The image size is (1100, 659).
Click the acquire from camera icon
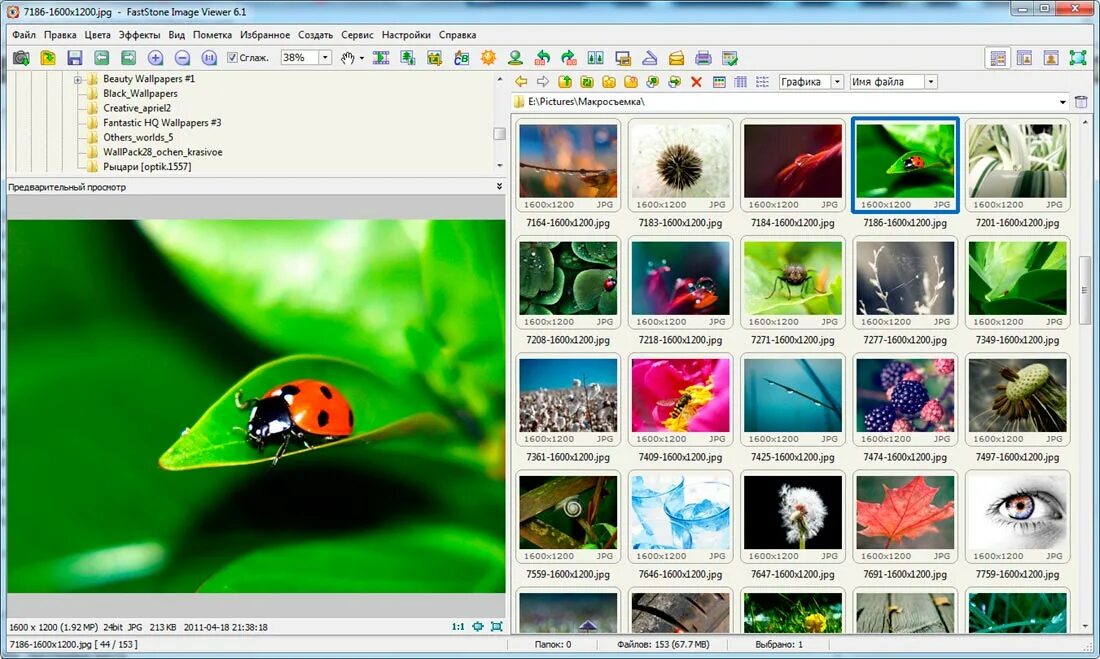21,58
